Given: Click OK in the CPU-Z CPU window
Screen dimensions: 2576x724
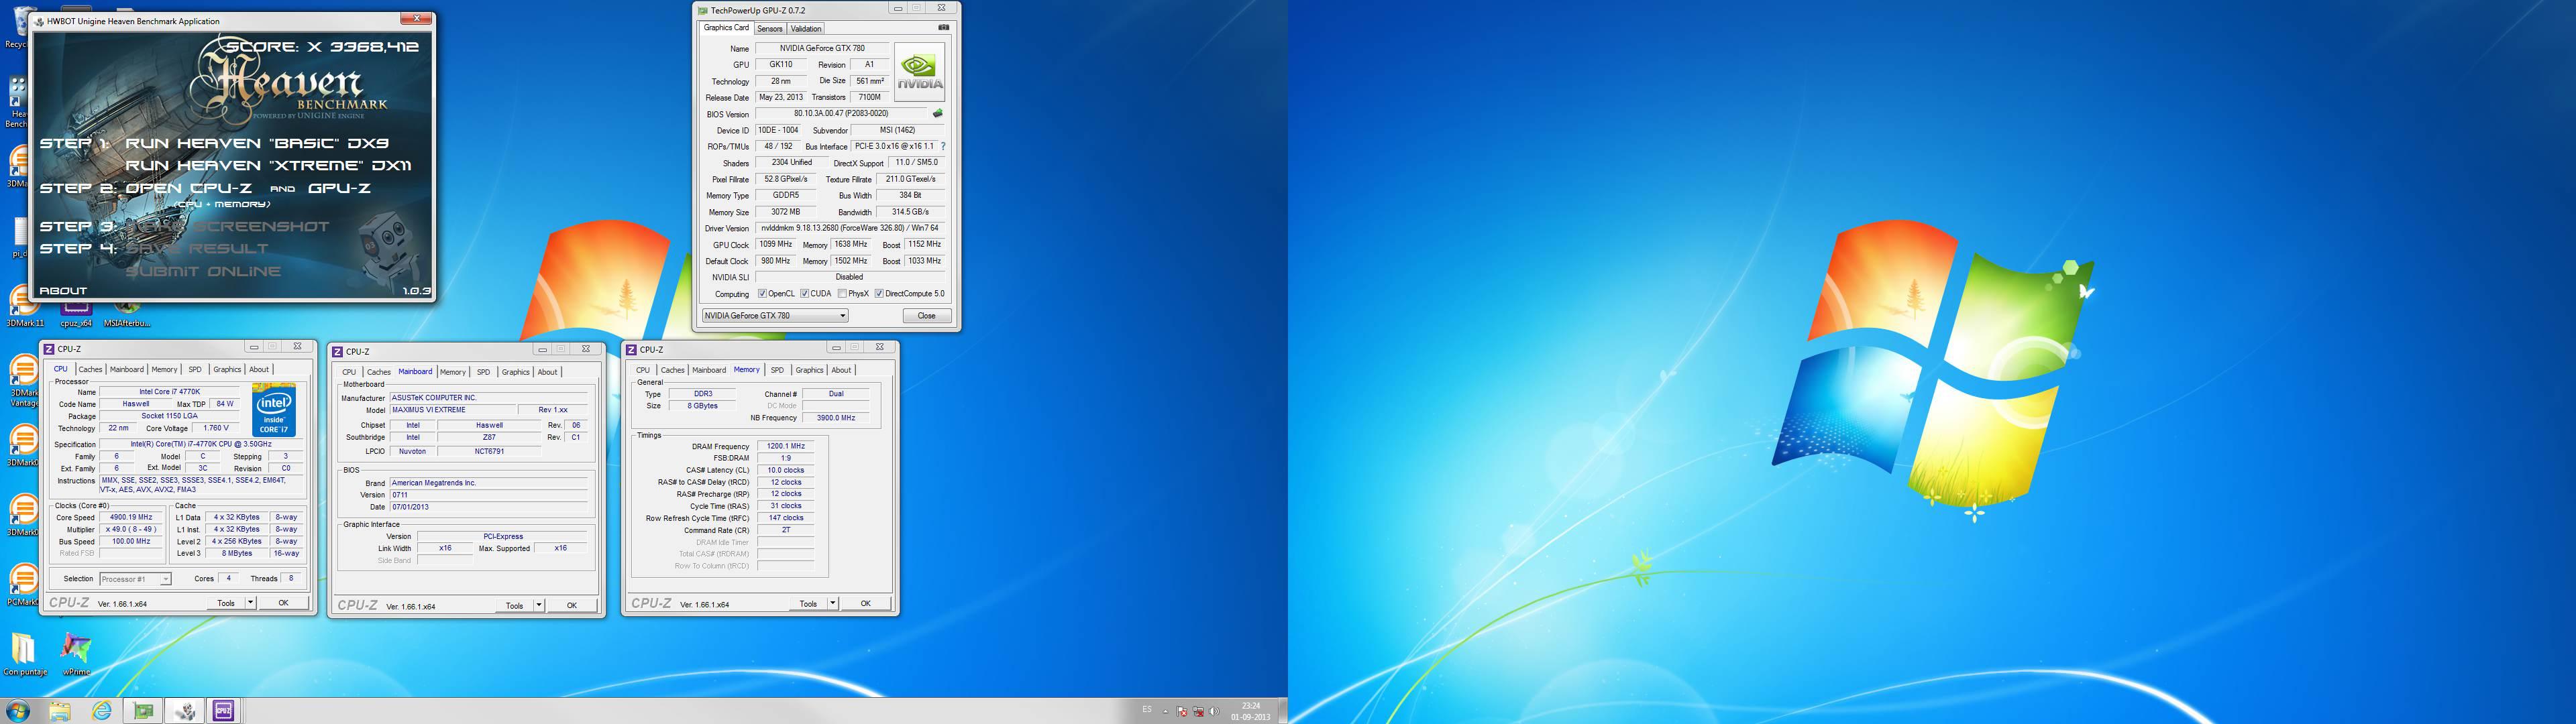Looking at the screenshot, I should click(283, 603).
